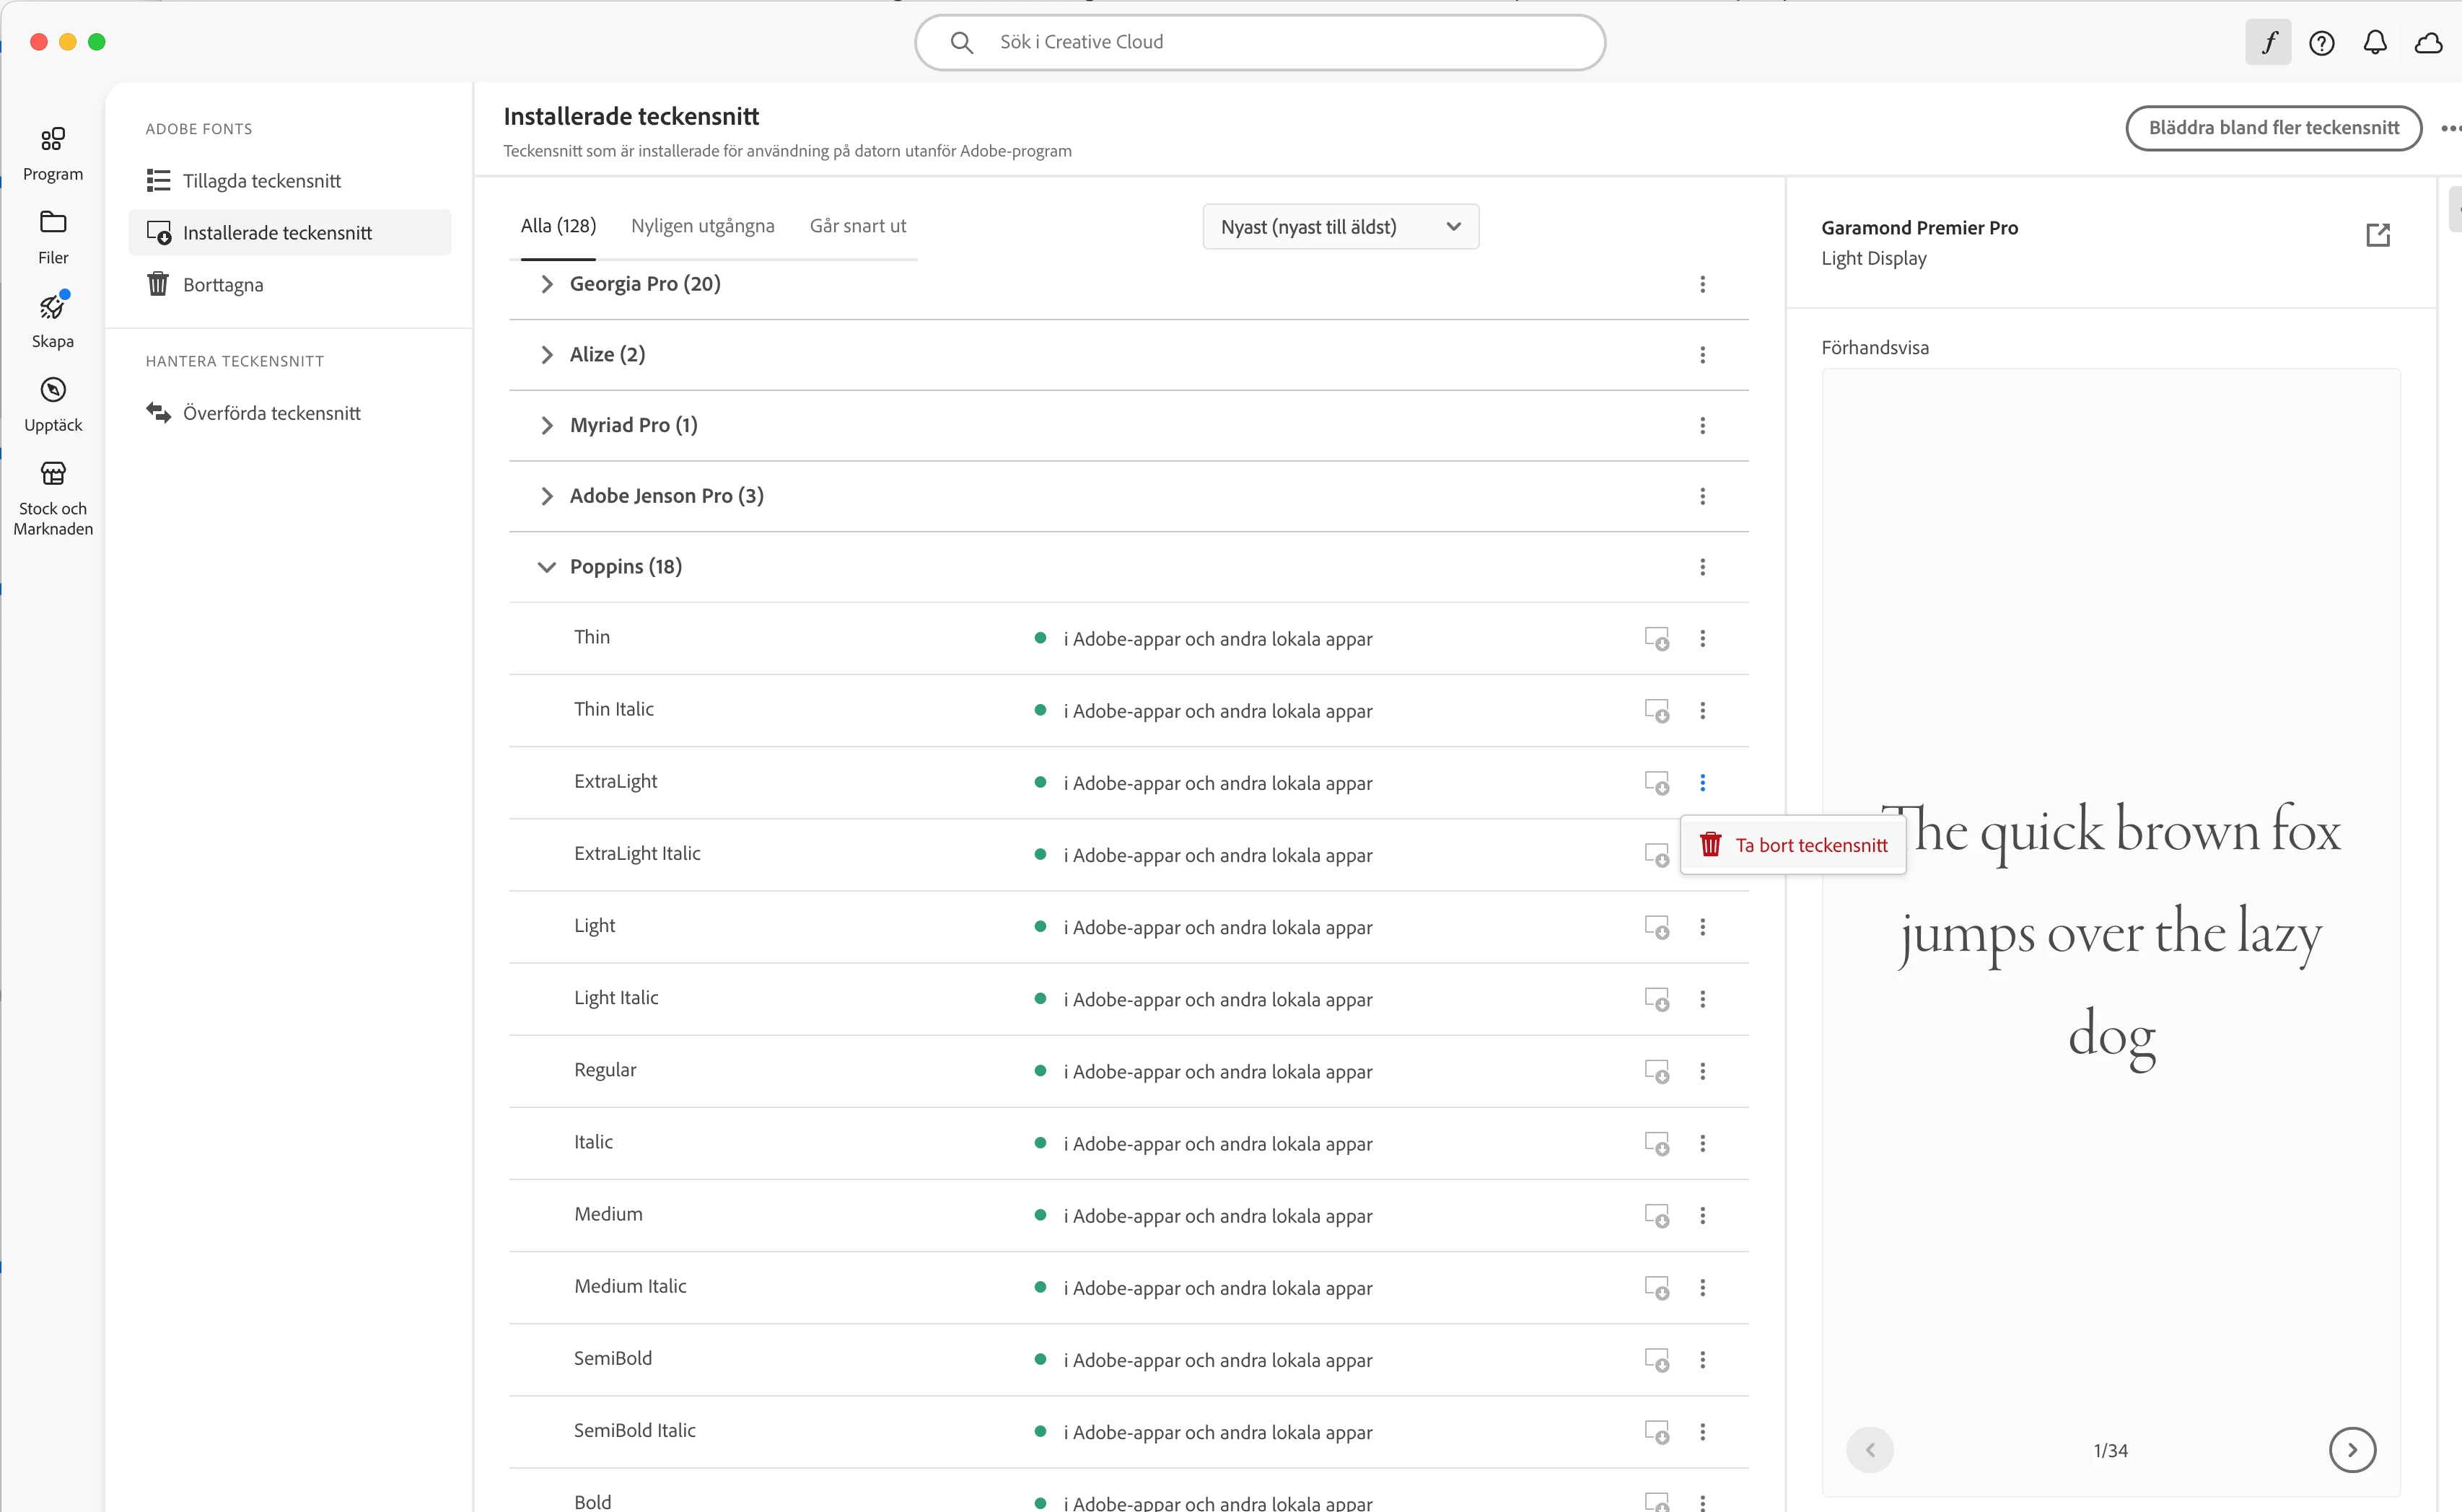Click the install toggle icon for Poppins Thin

(1656, 638)
